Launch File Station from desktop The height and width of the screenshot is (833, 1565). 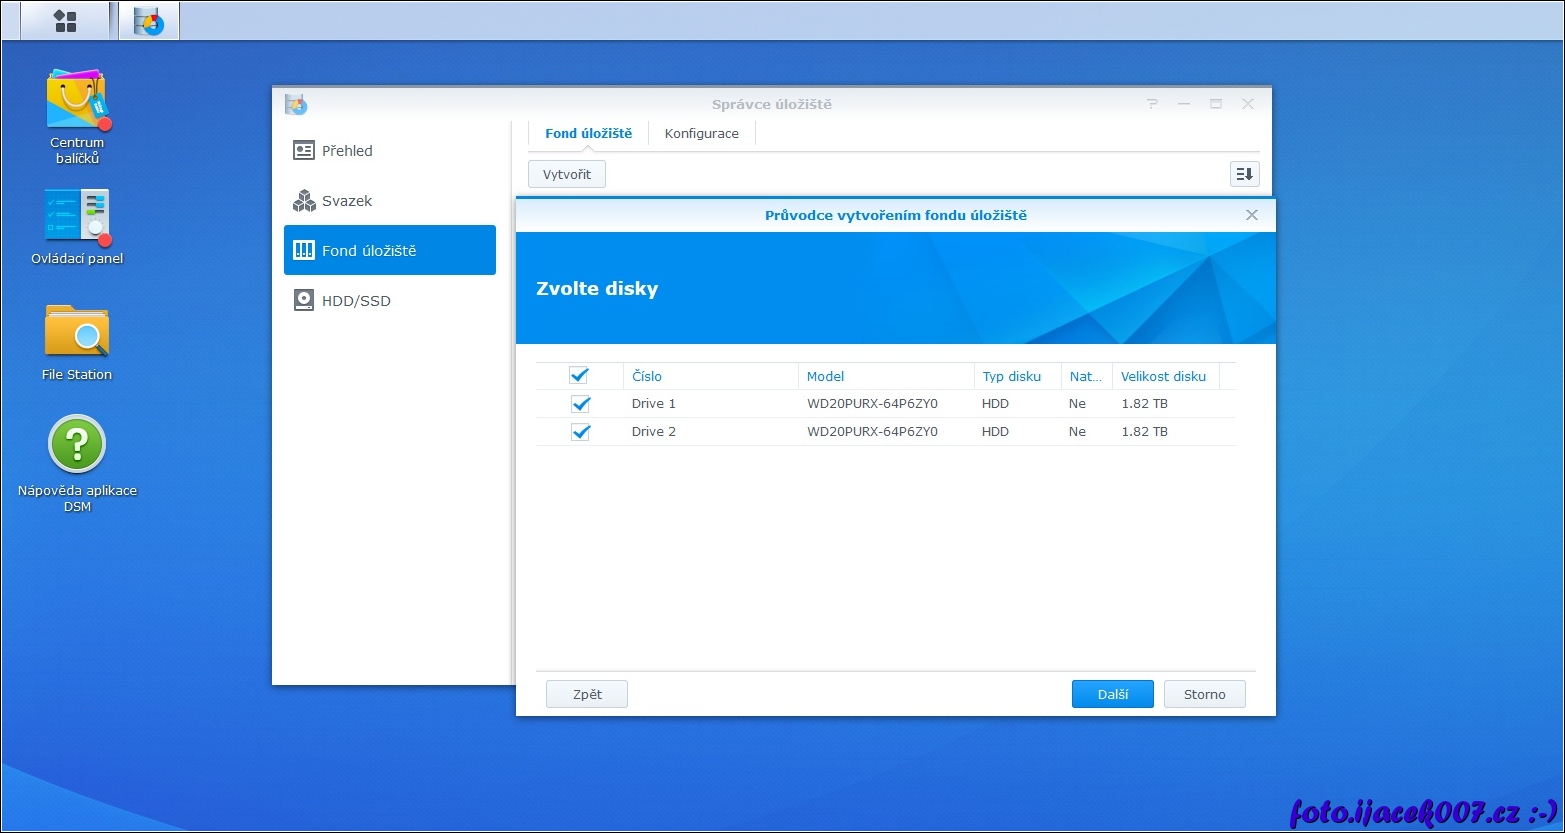click(x=77, y=332)
